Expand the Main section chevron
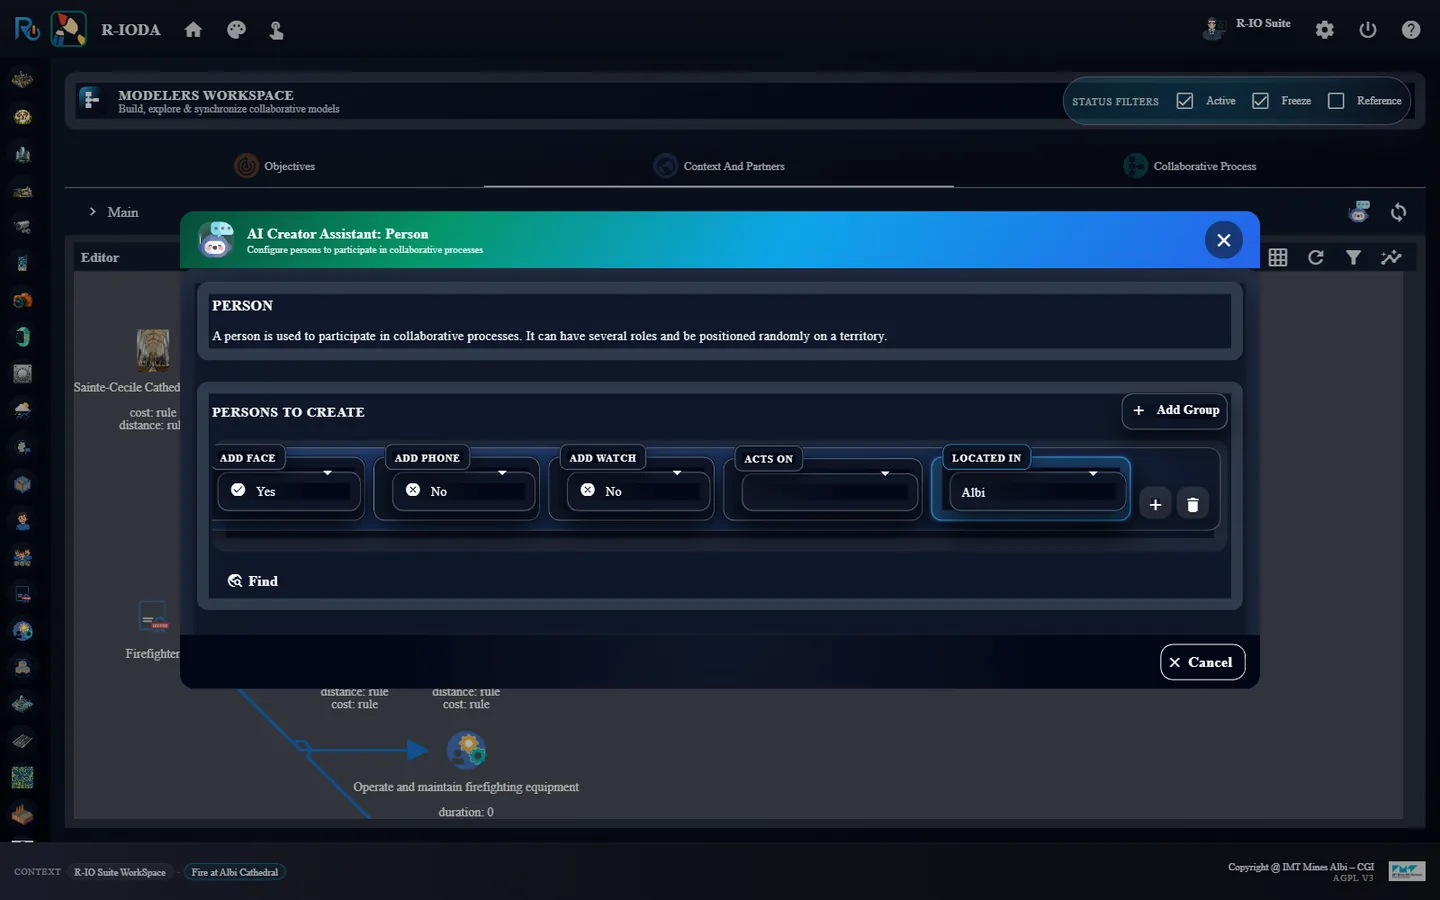Viewport: 1440px width, 900px height. 93,212
